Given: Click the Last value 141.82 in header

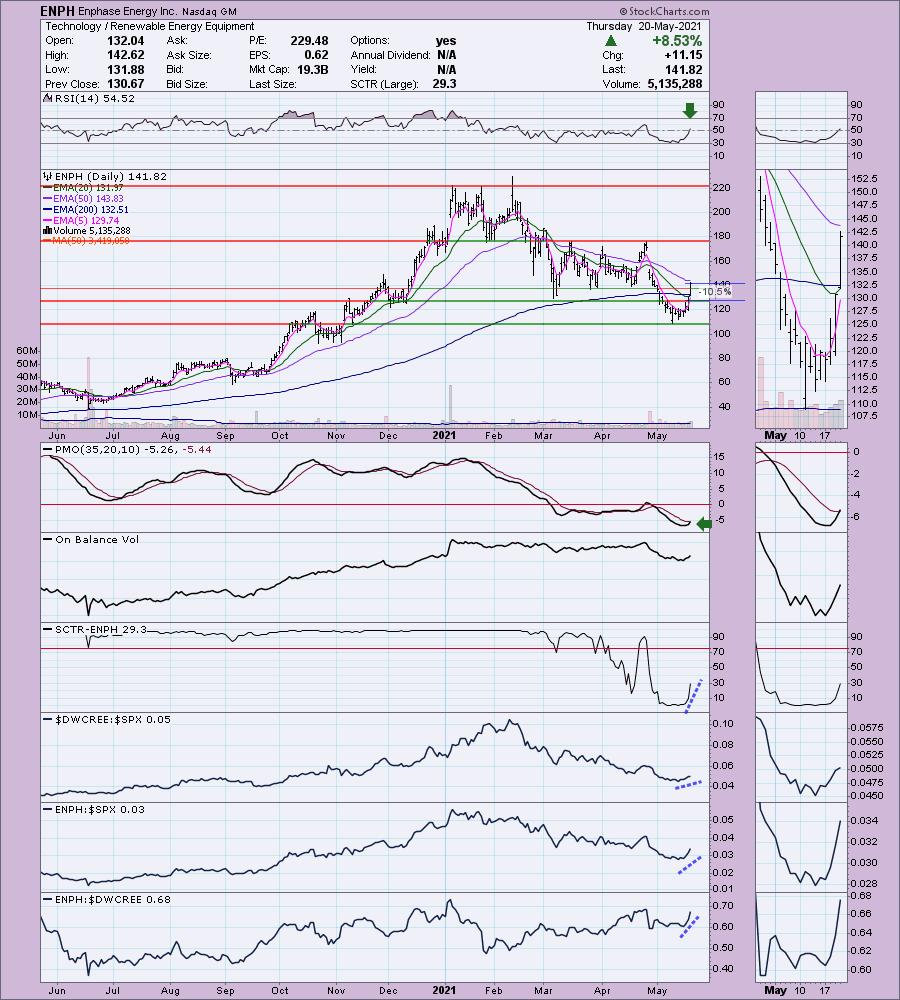Looking at the screenshot, I should click(683, 70).
